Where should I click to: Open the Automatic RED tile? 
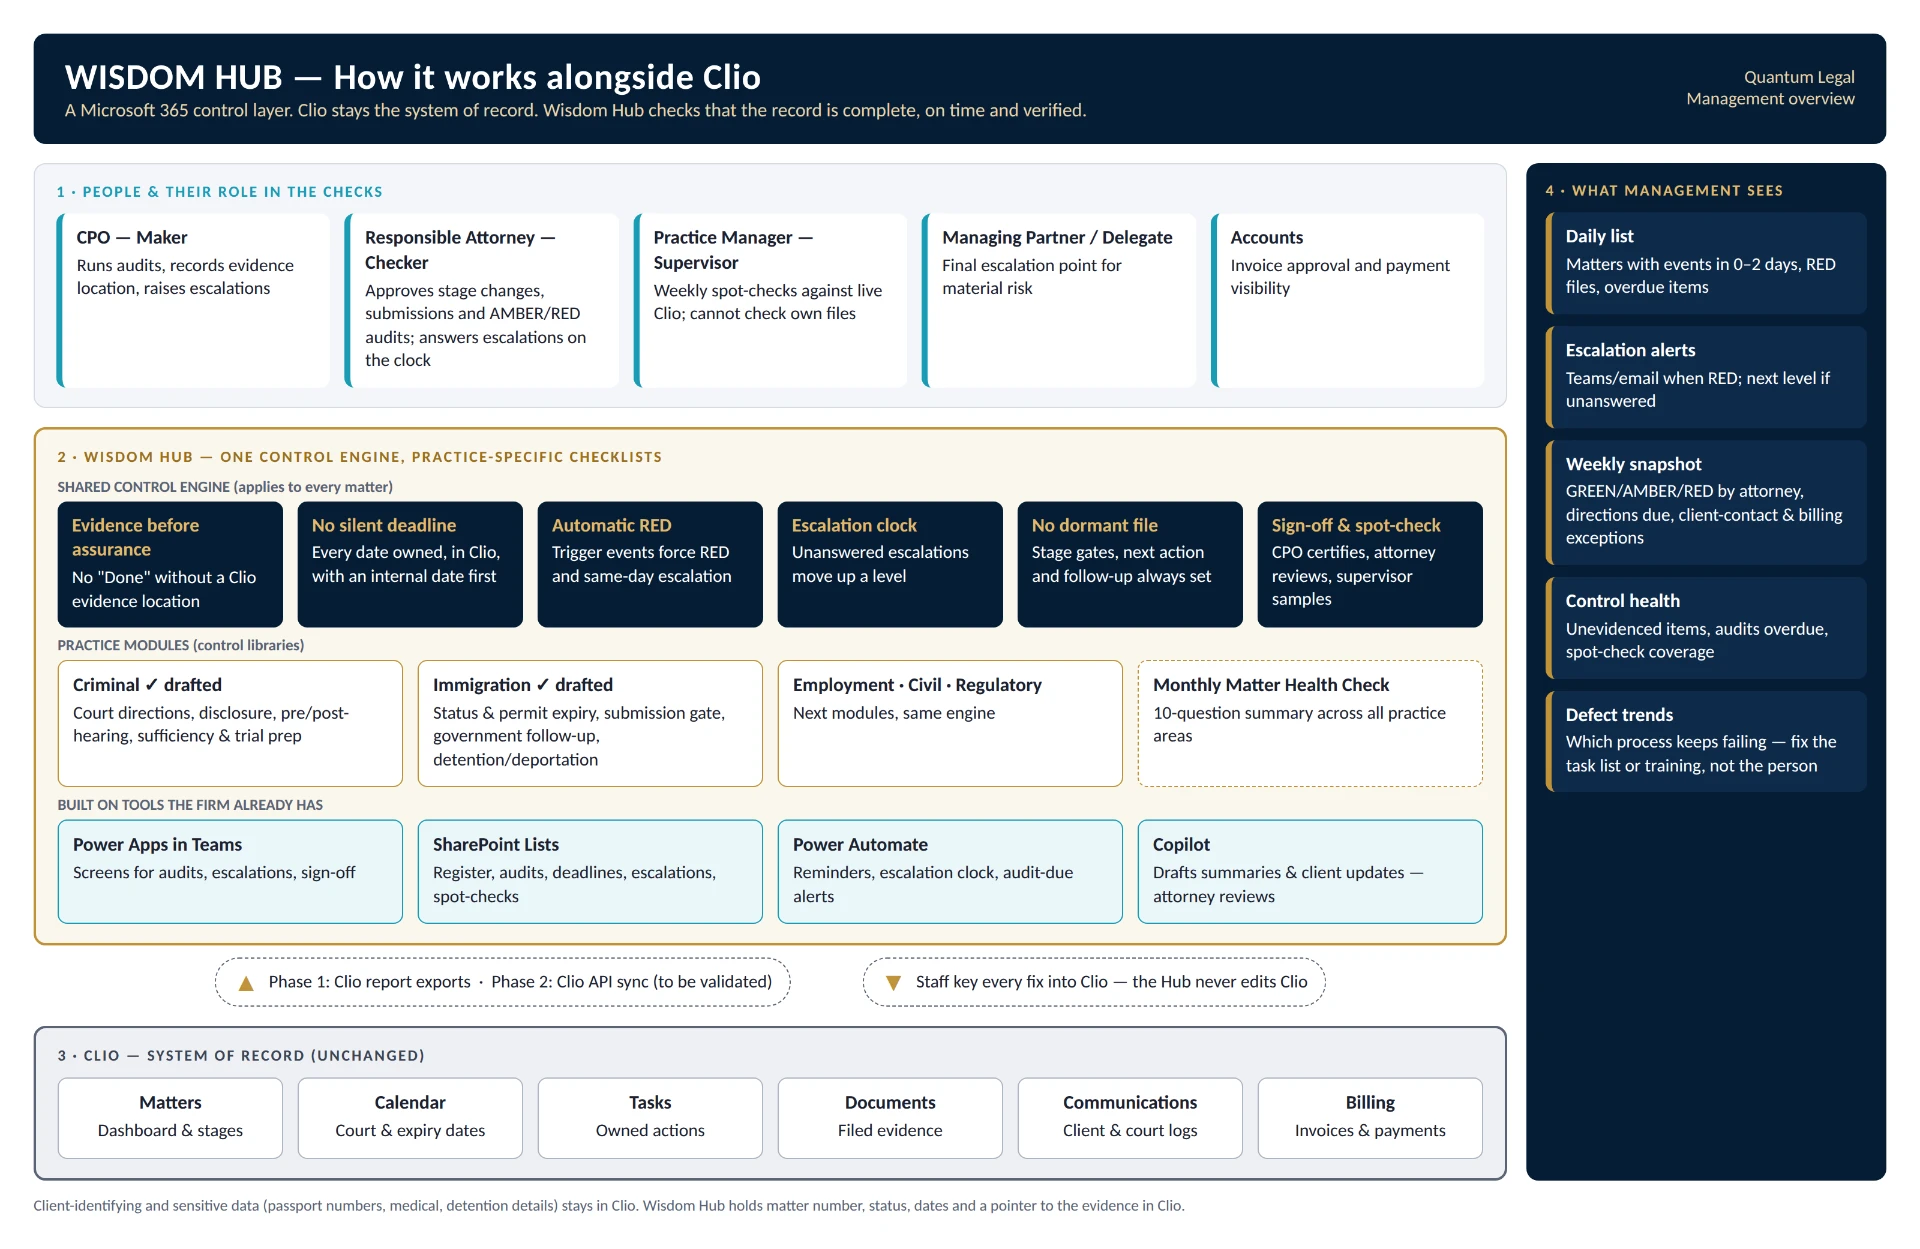point(650,564)
